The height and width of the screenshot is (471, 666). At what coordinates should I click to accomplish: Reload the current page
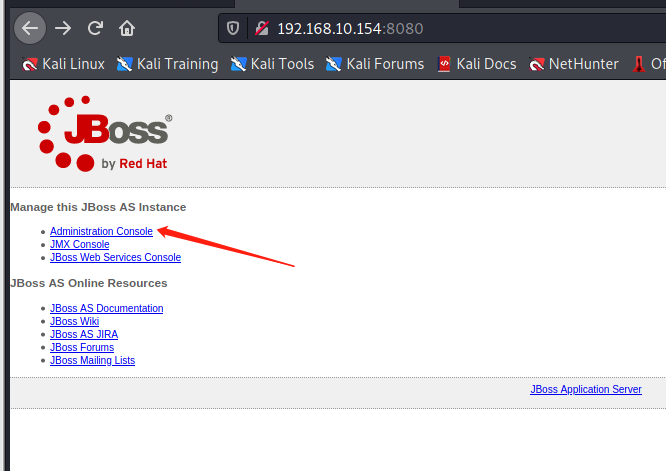pyautogui.click(x=95, y=28)
